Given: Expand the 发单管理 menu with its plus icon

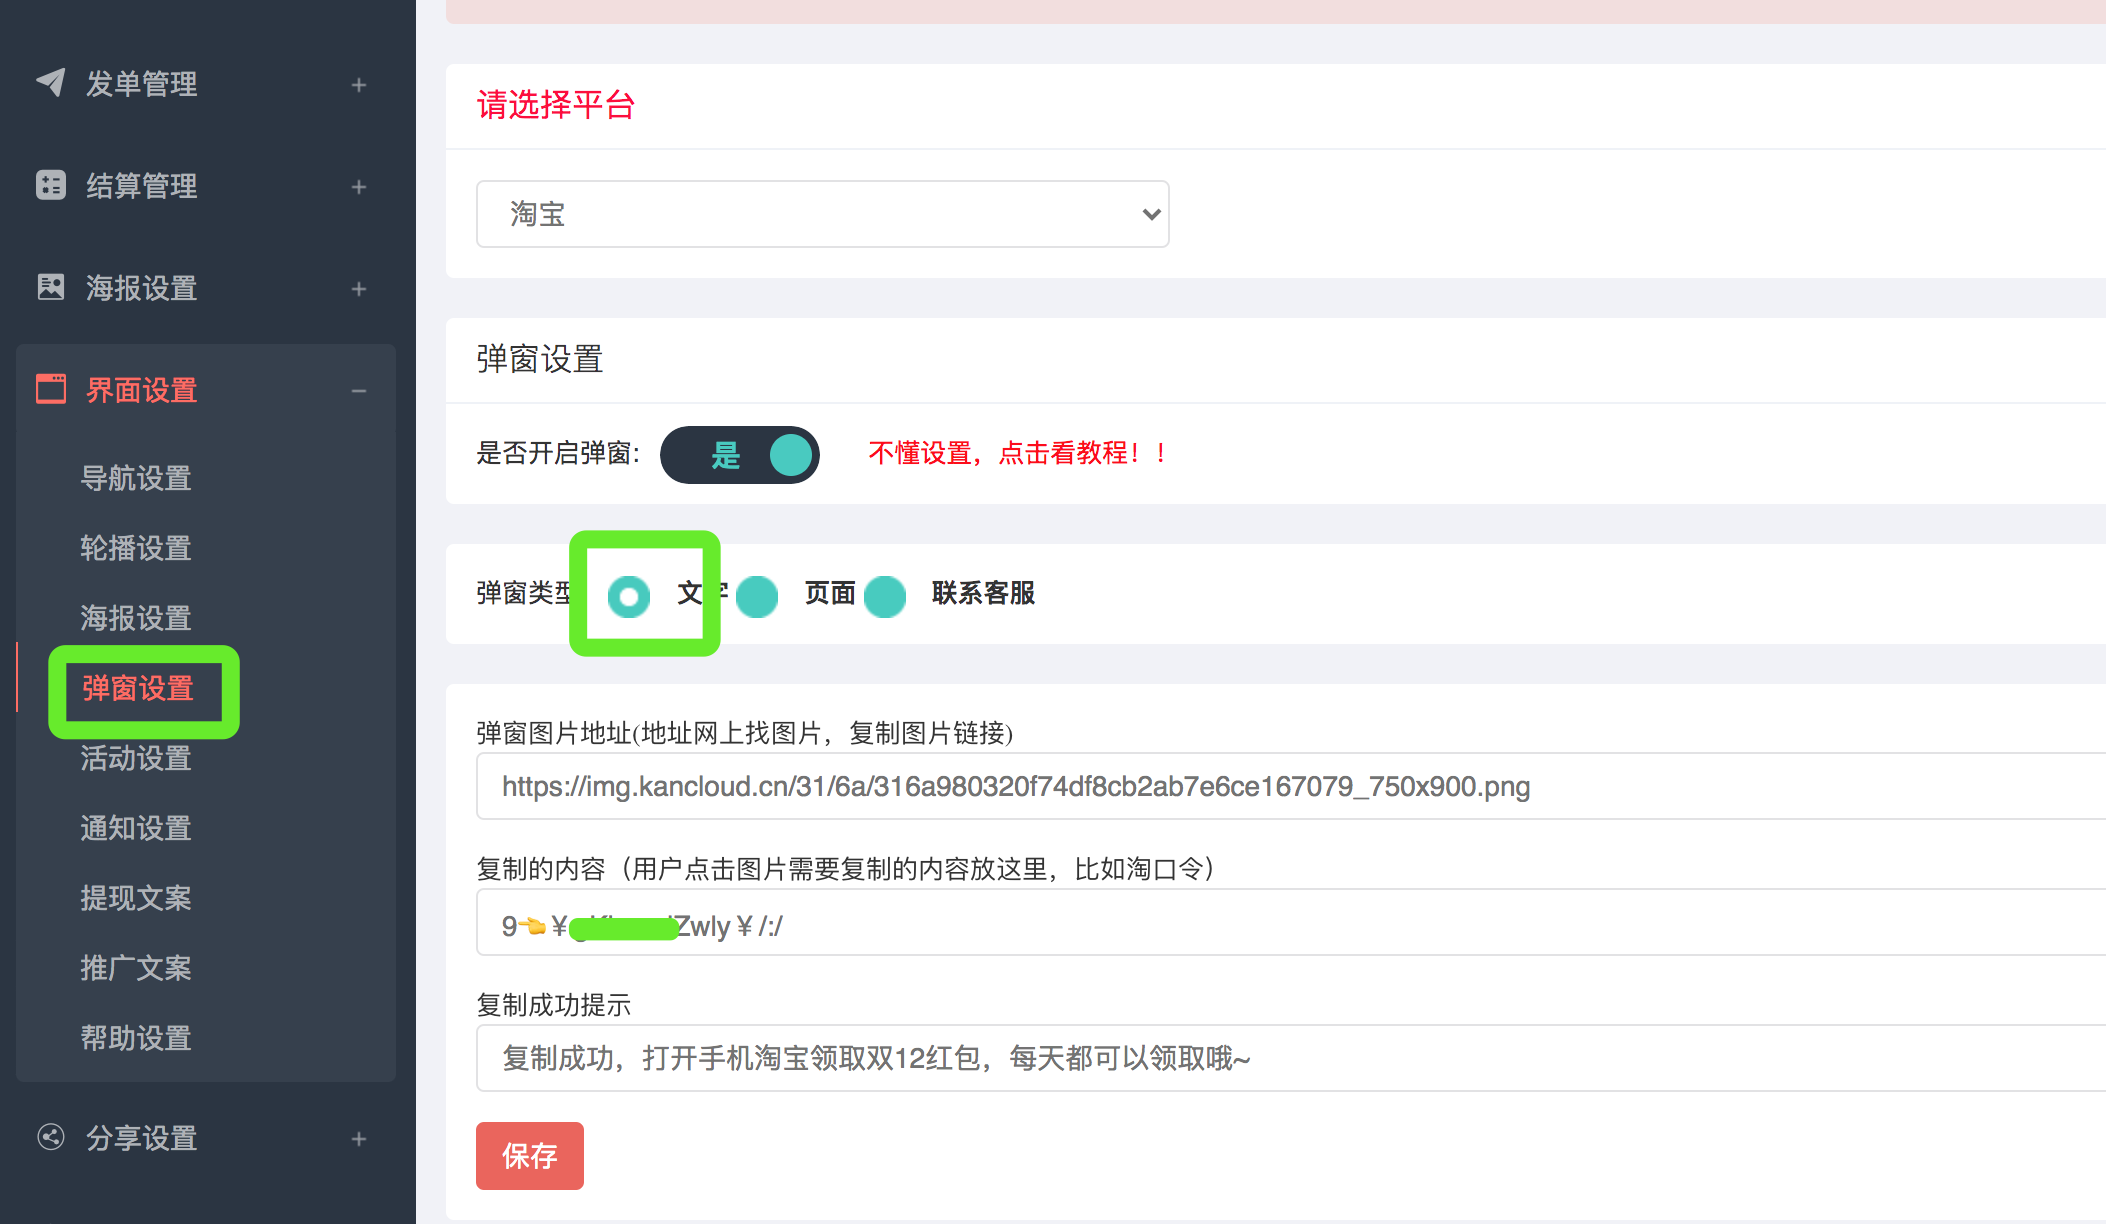Looking at the screenshot, I should [x=358, y=84].
